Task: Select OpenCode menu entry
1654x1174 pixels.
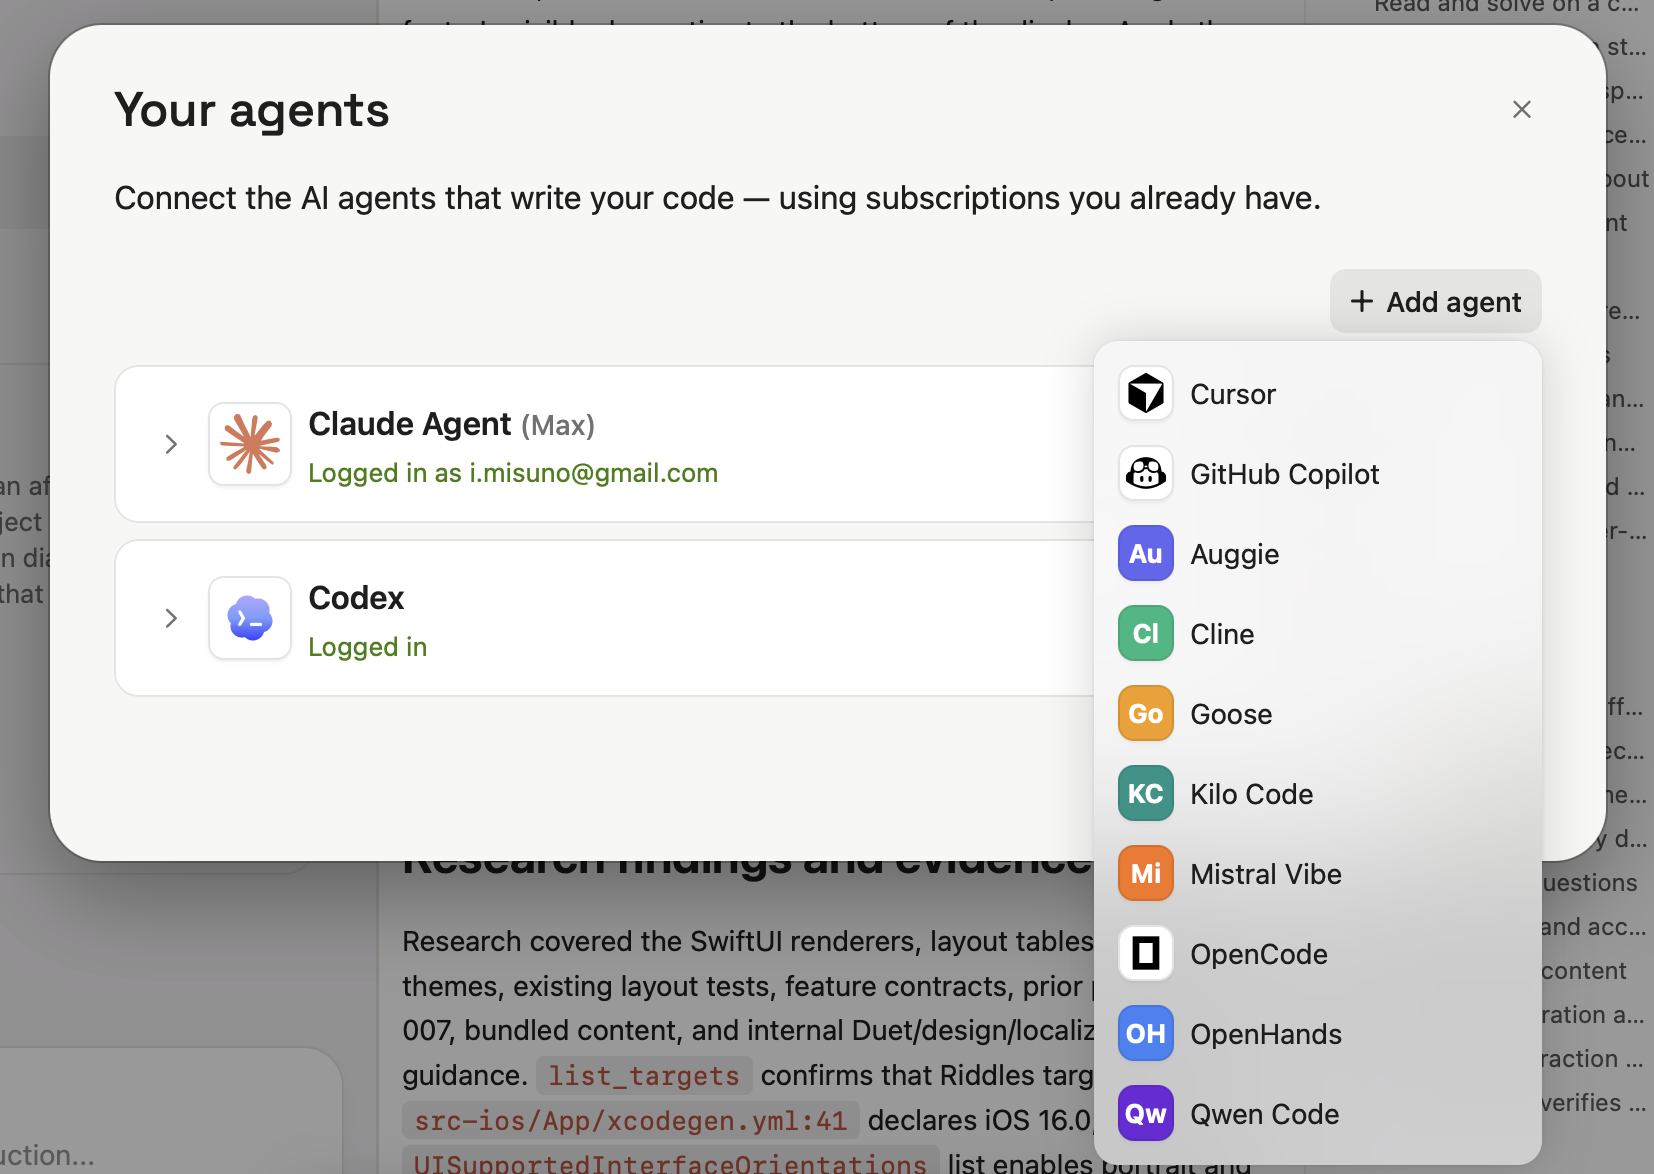Action: 1317,954
